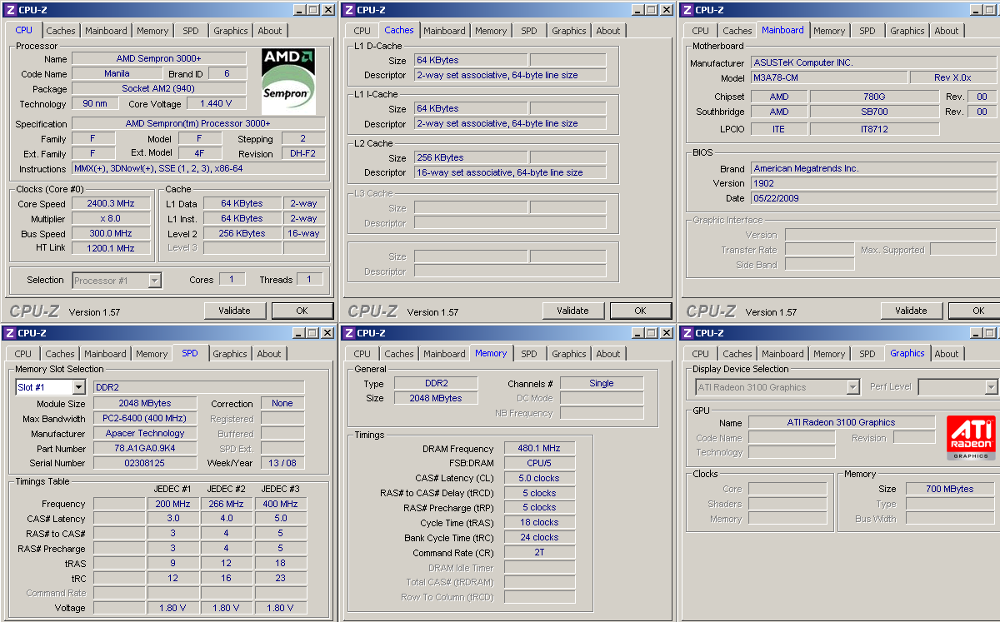Click the 02308125 serial number field

(x=145, y=463)
